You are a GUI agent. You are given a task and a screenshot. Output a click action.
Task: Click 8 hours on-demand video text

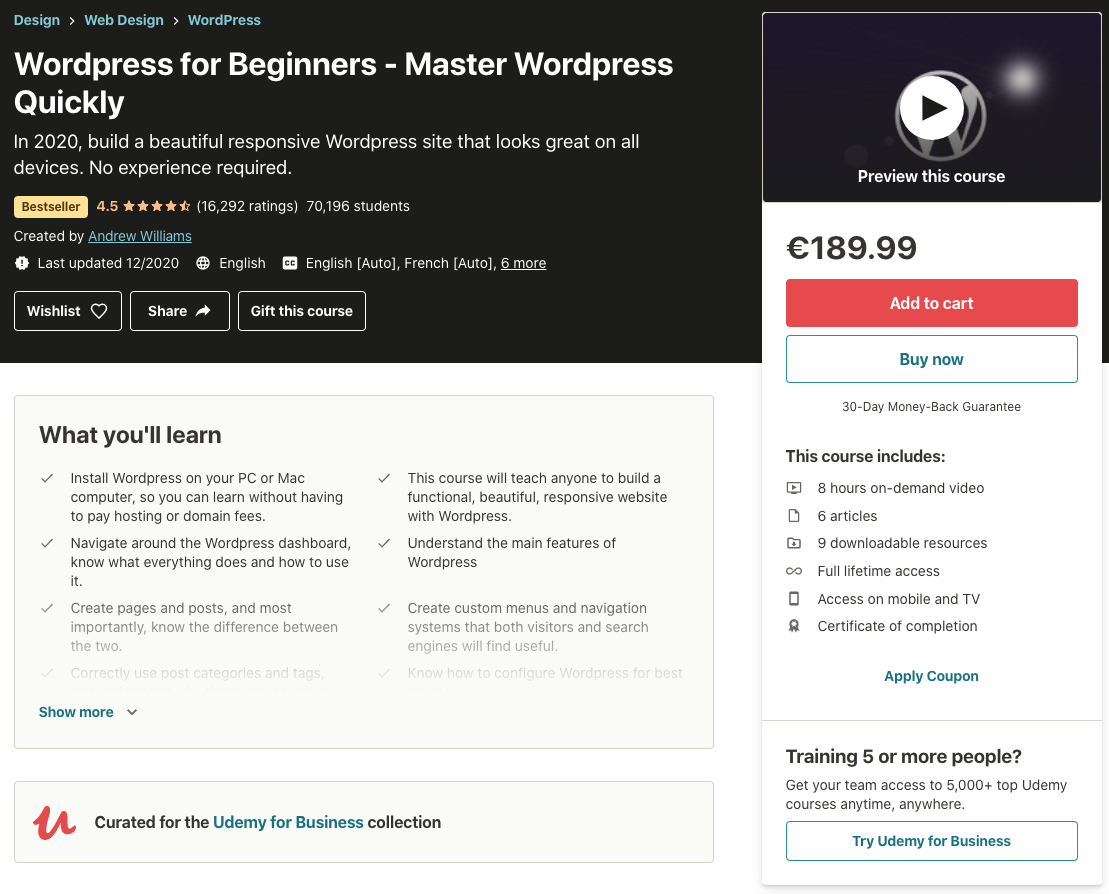pos(901,488)
